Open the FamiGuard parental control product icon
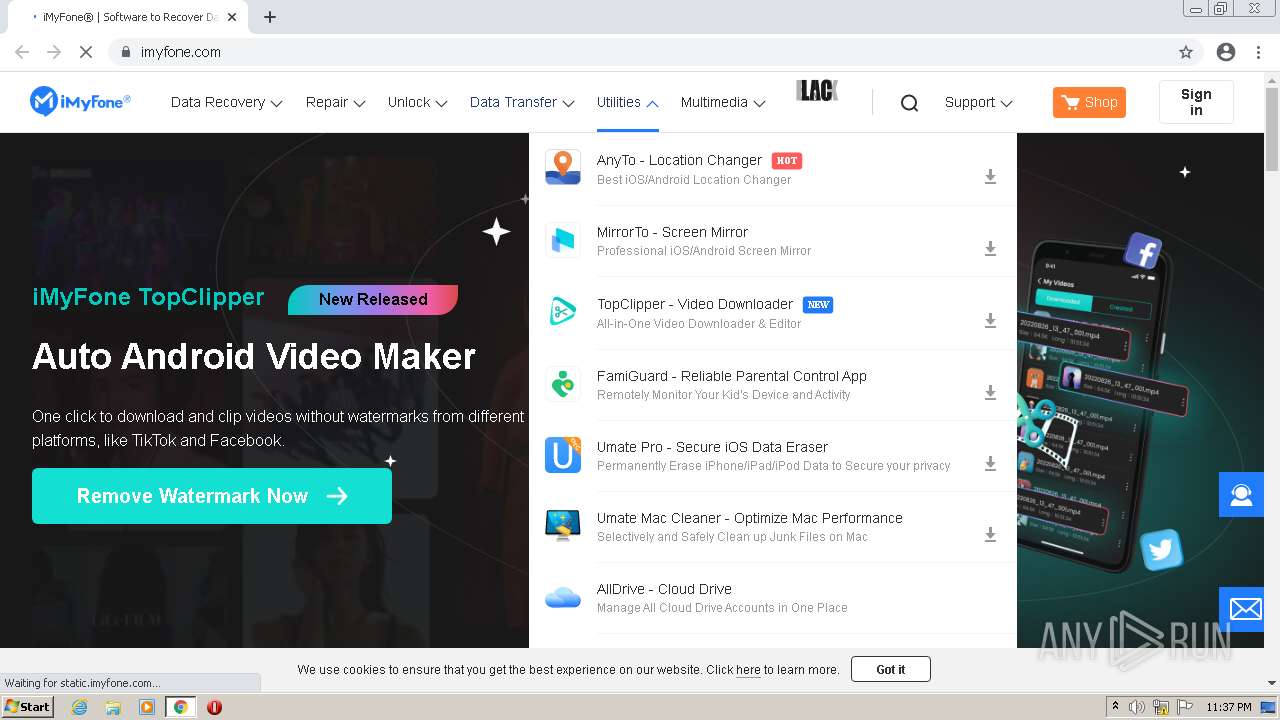1280x720 pixels. (563, 384)
